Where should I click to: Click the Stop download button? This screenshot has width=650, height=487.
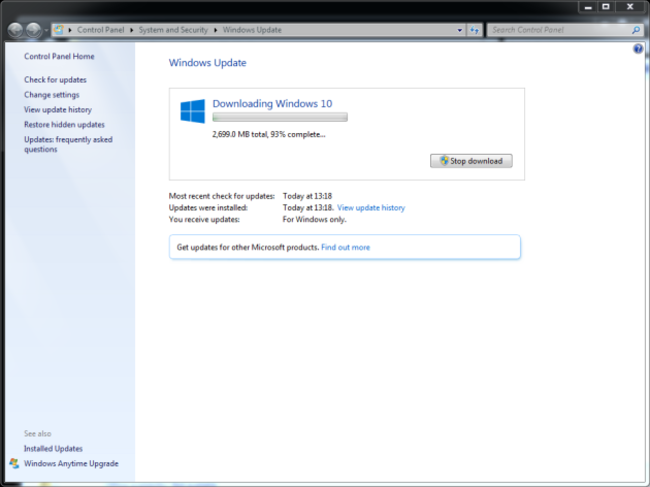point(471,161)
